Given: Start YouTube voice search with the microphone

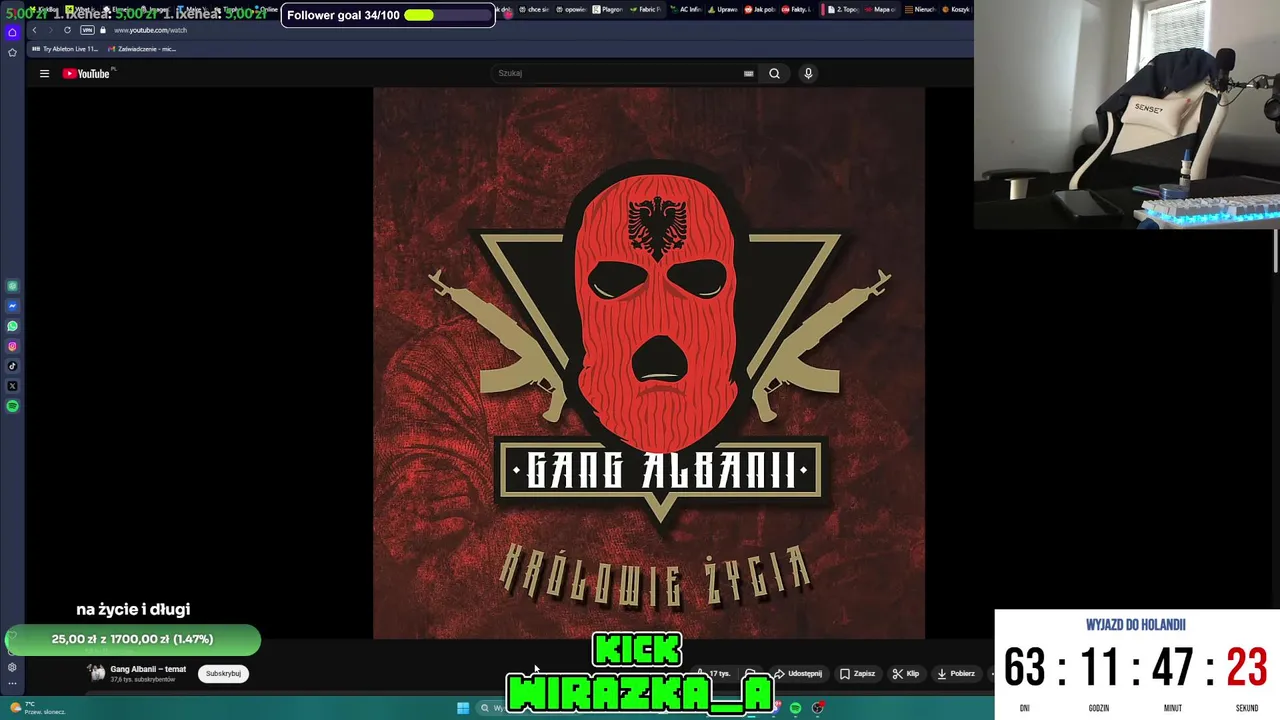Looking at the screenshot, I should (x=808, y=73).
